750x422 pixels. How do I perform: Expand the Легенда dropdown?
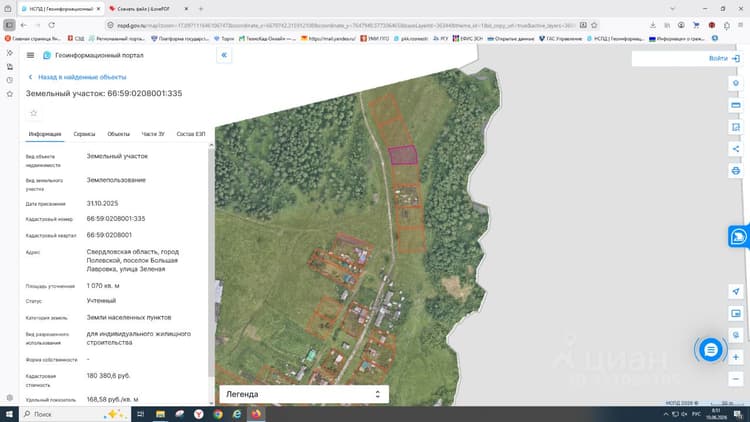[x=304, y=394]
